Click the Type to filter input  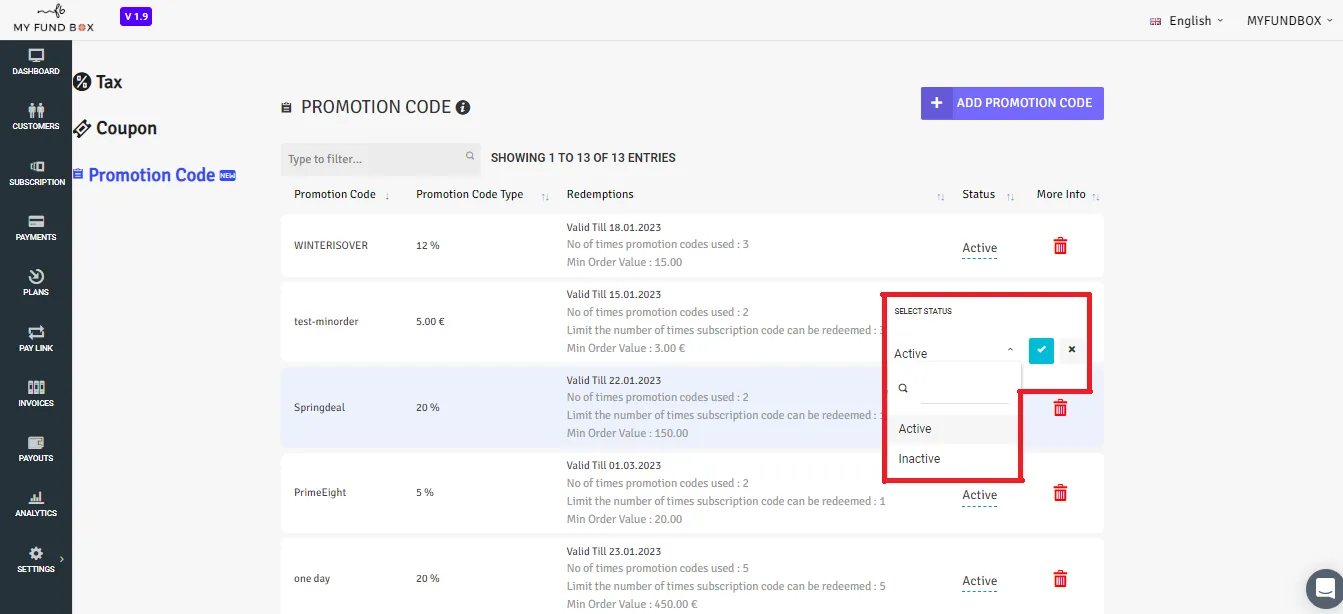[381, 159]
